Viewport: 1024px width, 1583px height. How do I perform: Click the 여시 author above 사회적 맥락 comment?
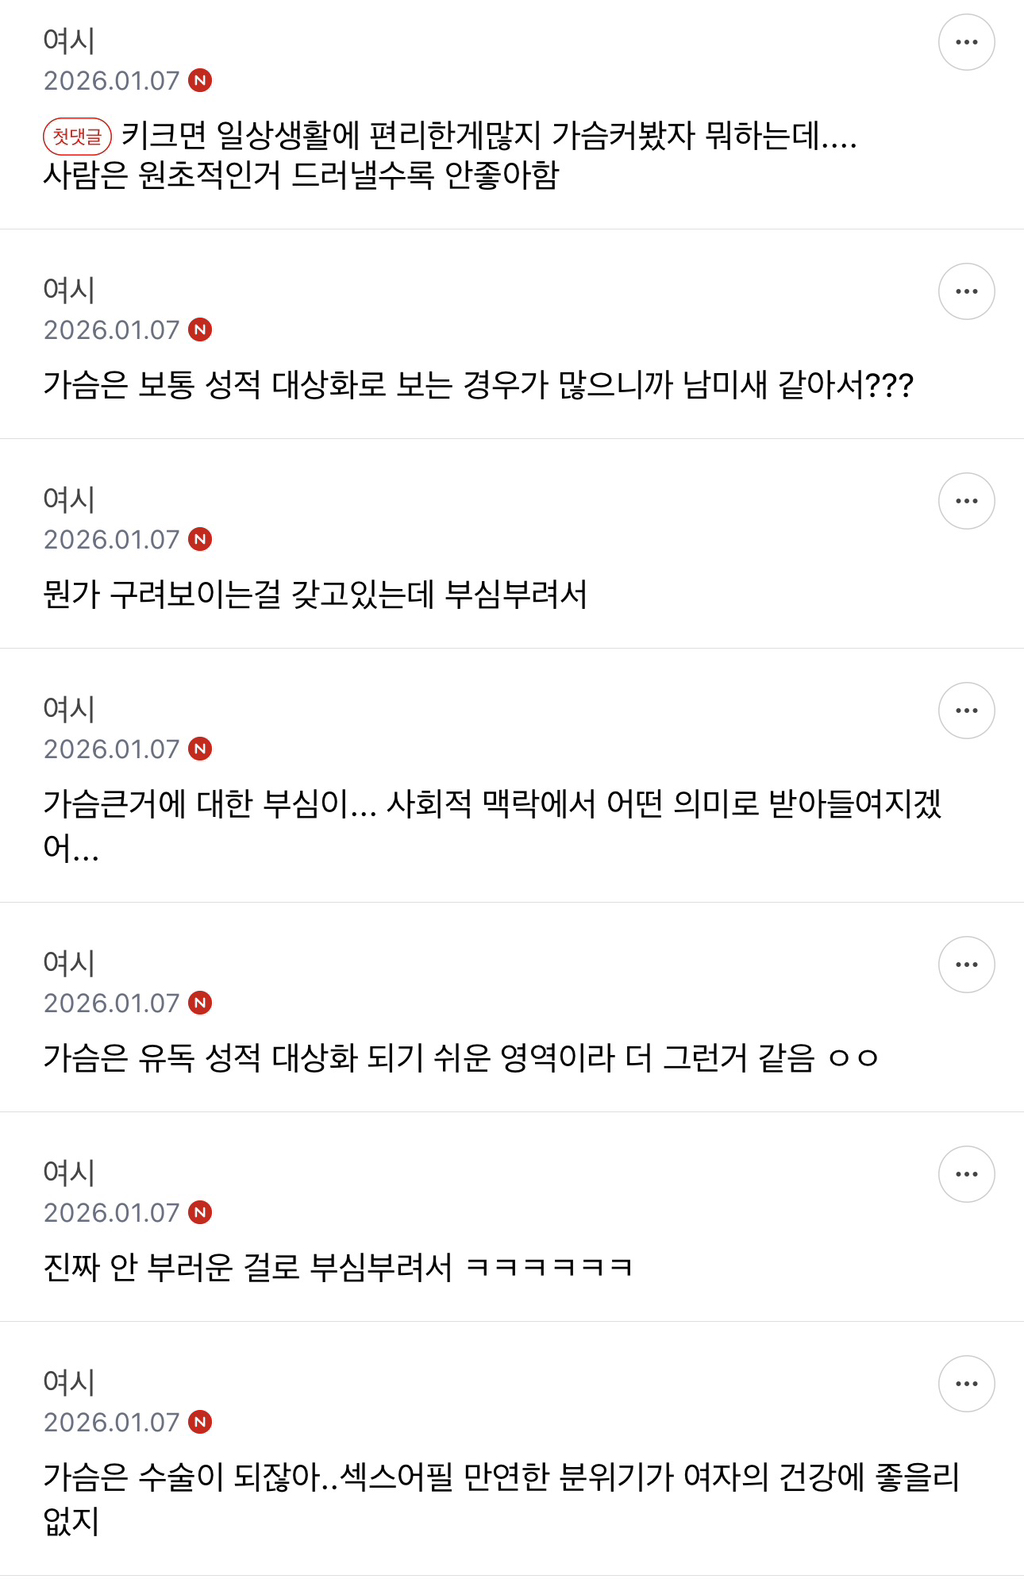point(69,709)
